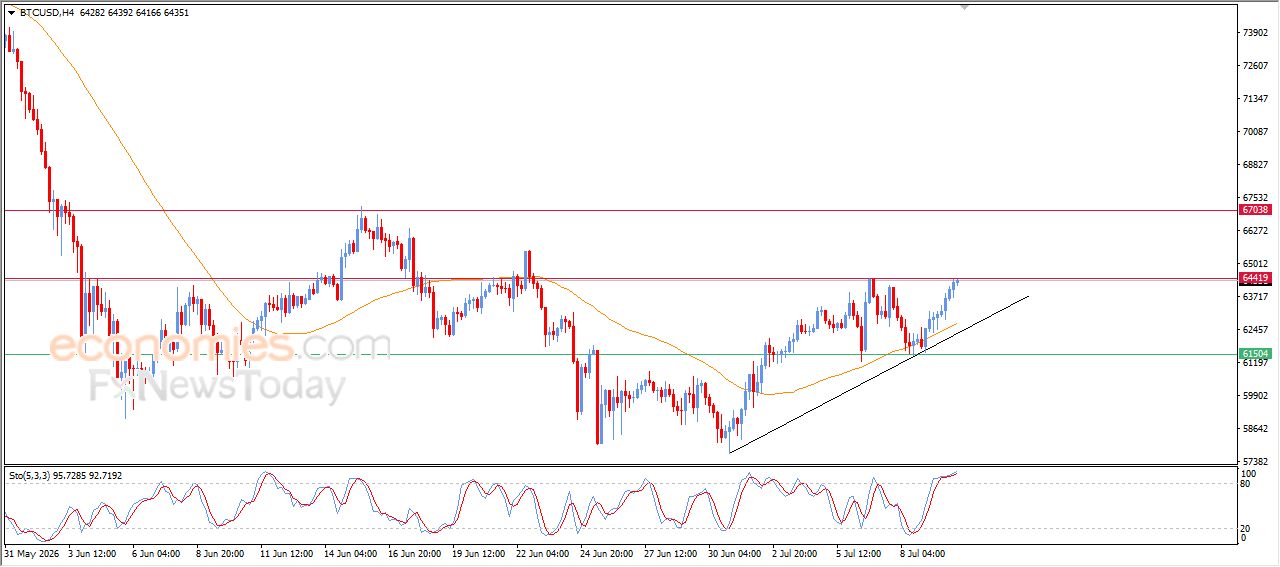Click the arrow icon before BTCUSD,H4
This screenshot has width=1280, height=567.
coord(11,13)
